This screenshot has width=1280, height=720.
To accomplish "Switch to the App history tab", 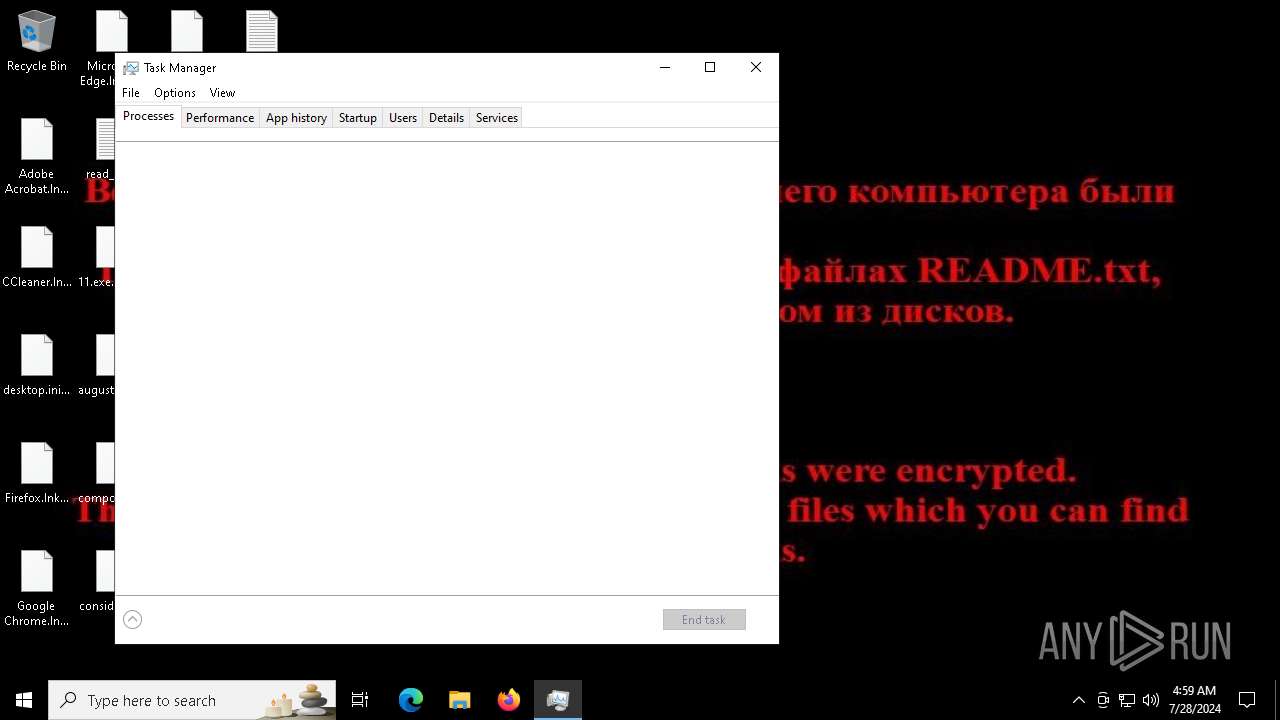I will pyautogui.click(x=296, y=118).
